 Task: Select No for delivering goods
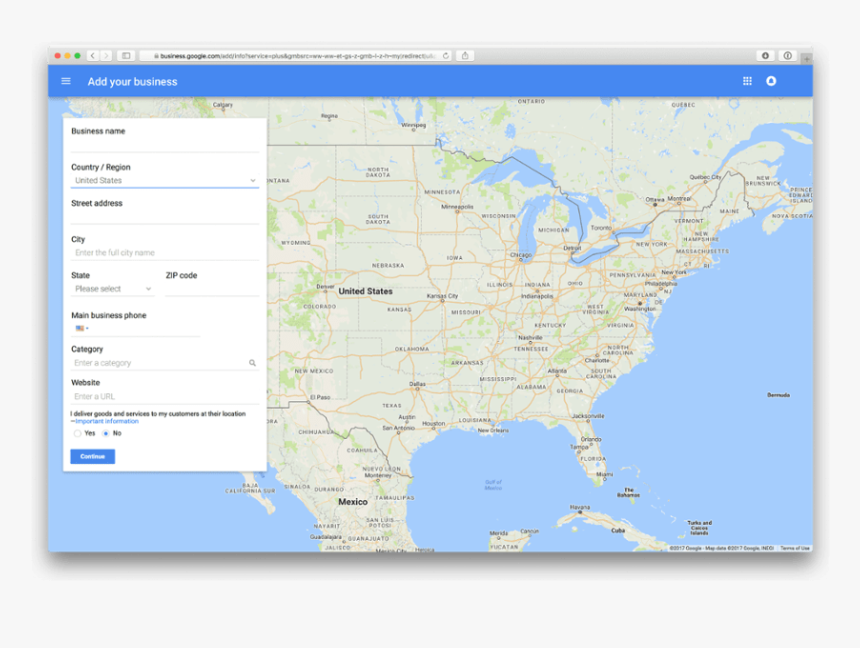[106, 433]
